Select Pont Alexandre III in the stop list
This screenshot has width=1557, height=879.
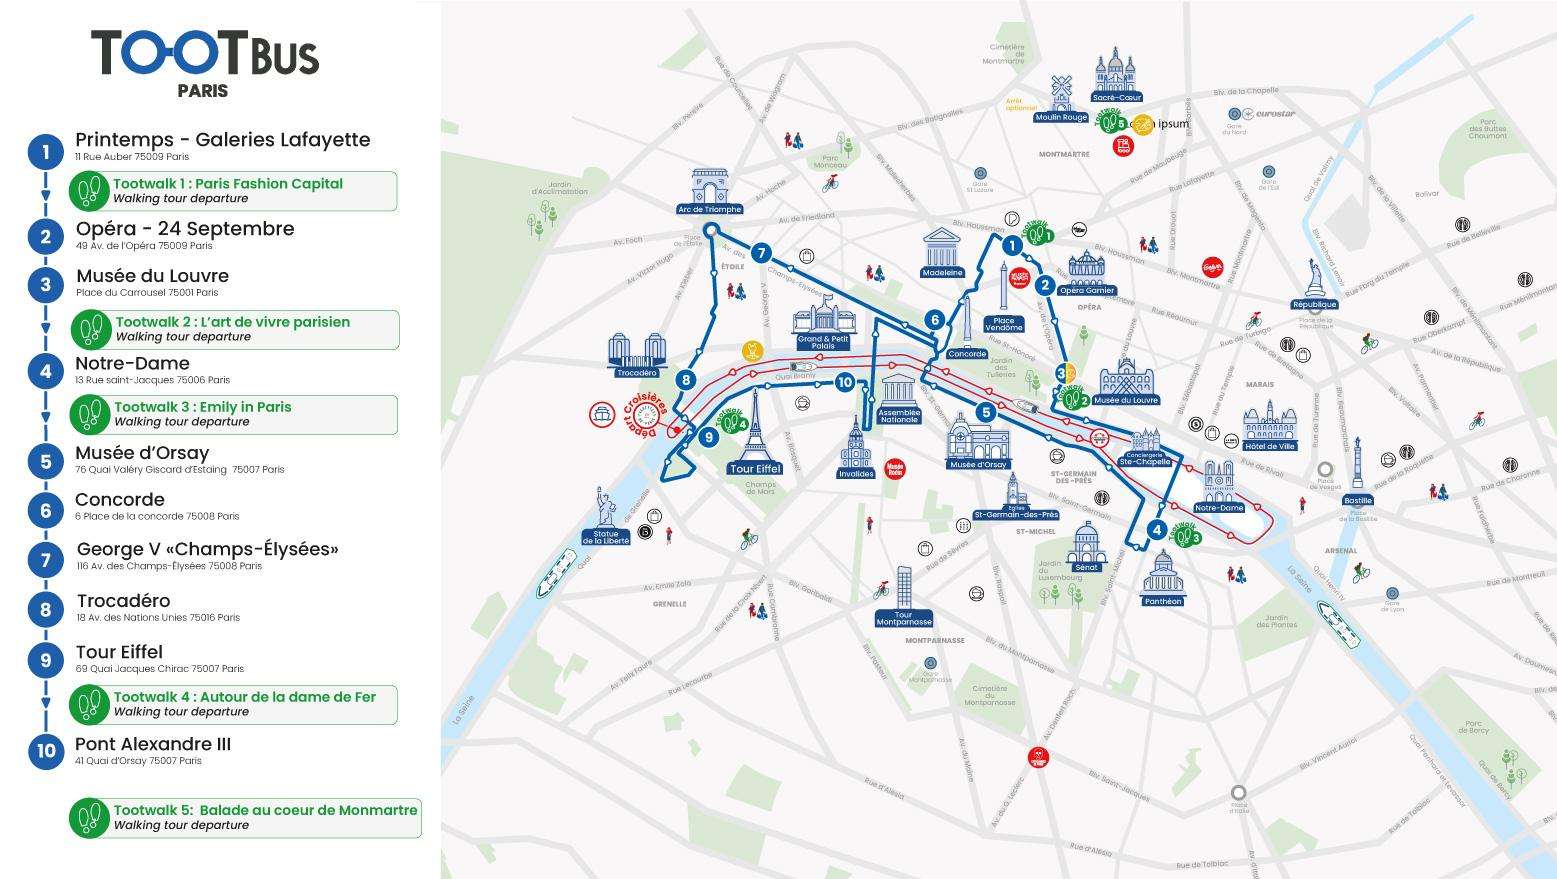[153, 744]
